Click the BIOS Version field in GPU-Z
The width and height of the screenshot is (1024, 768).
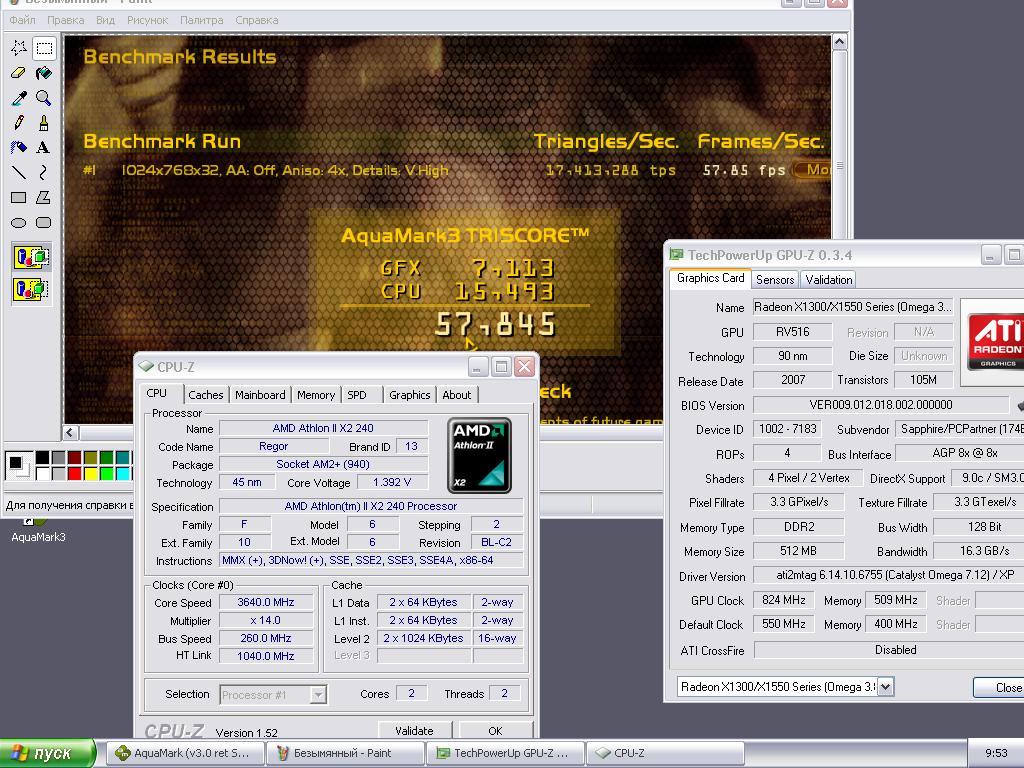(x=881, y=405)
